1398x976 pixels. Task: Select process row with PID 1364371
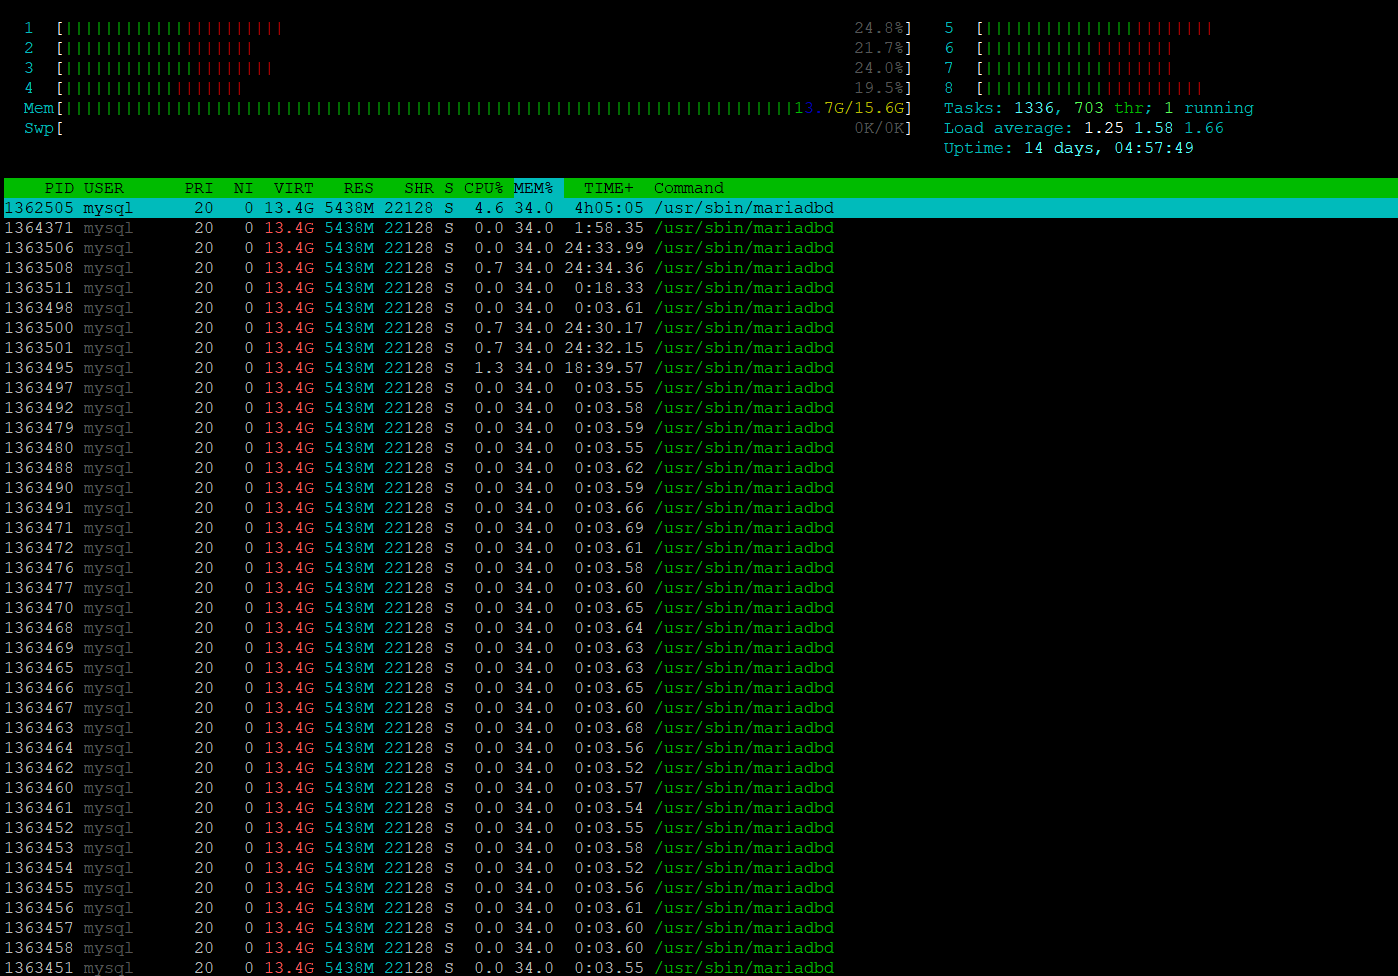[x=420, y=228]
